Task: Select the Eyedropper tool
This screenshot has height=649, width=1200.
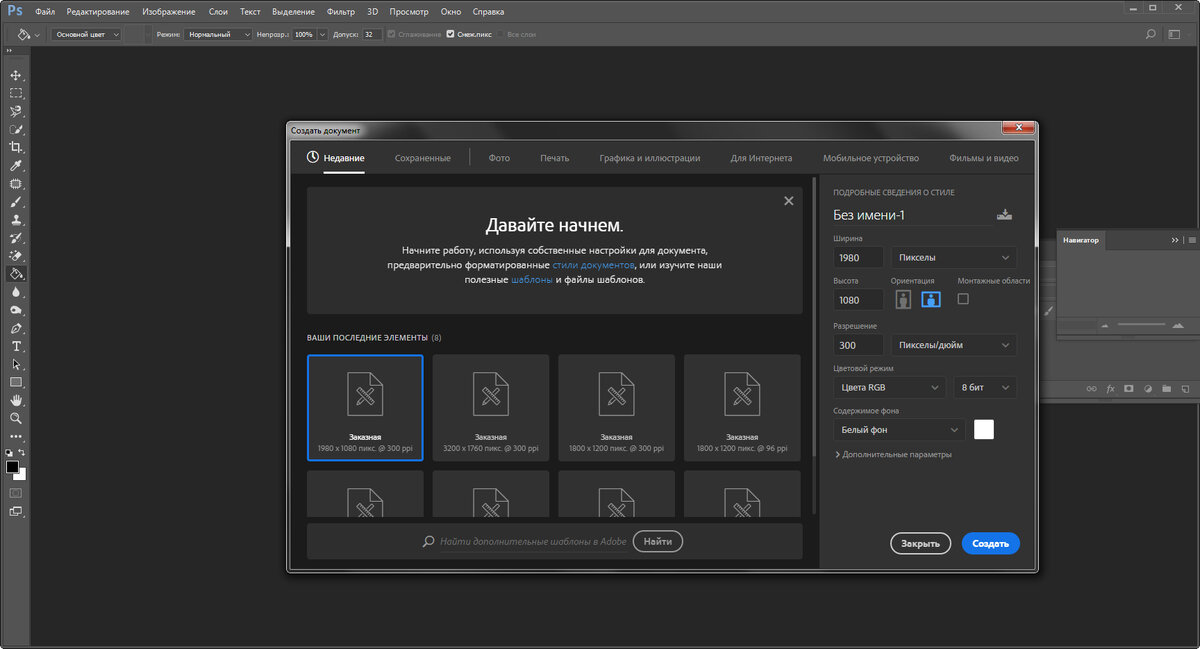Action: (x=16, y=165)
